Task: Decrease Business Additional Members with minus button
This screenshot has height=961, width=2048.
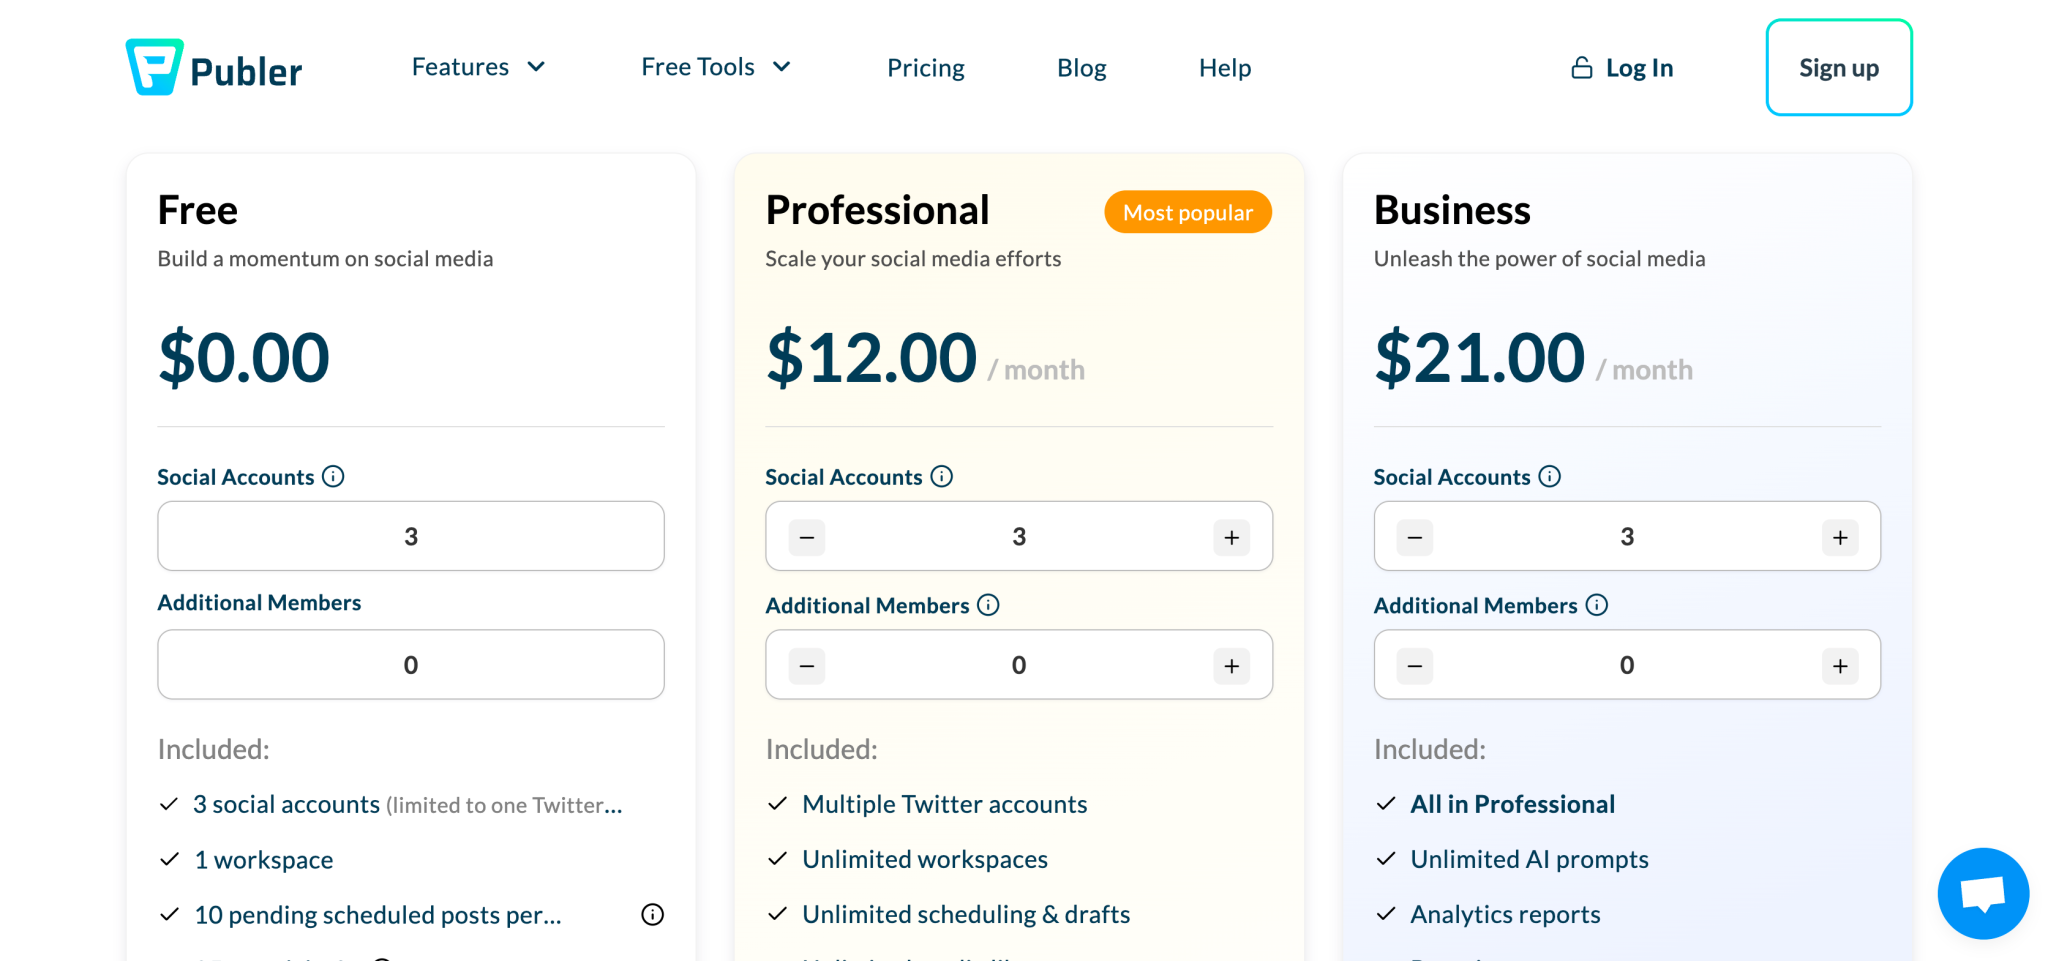Action: [1414, 664]
